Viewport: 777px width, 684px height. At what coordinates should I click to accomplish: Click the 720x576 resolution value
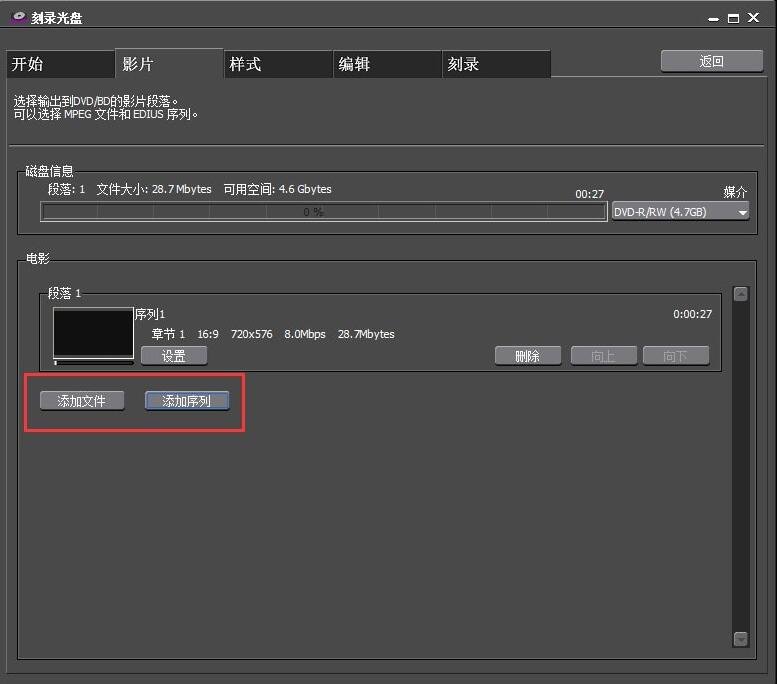click(252, 334)
